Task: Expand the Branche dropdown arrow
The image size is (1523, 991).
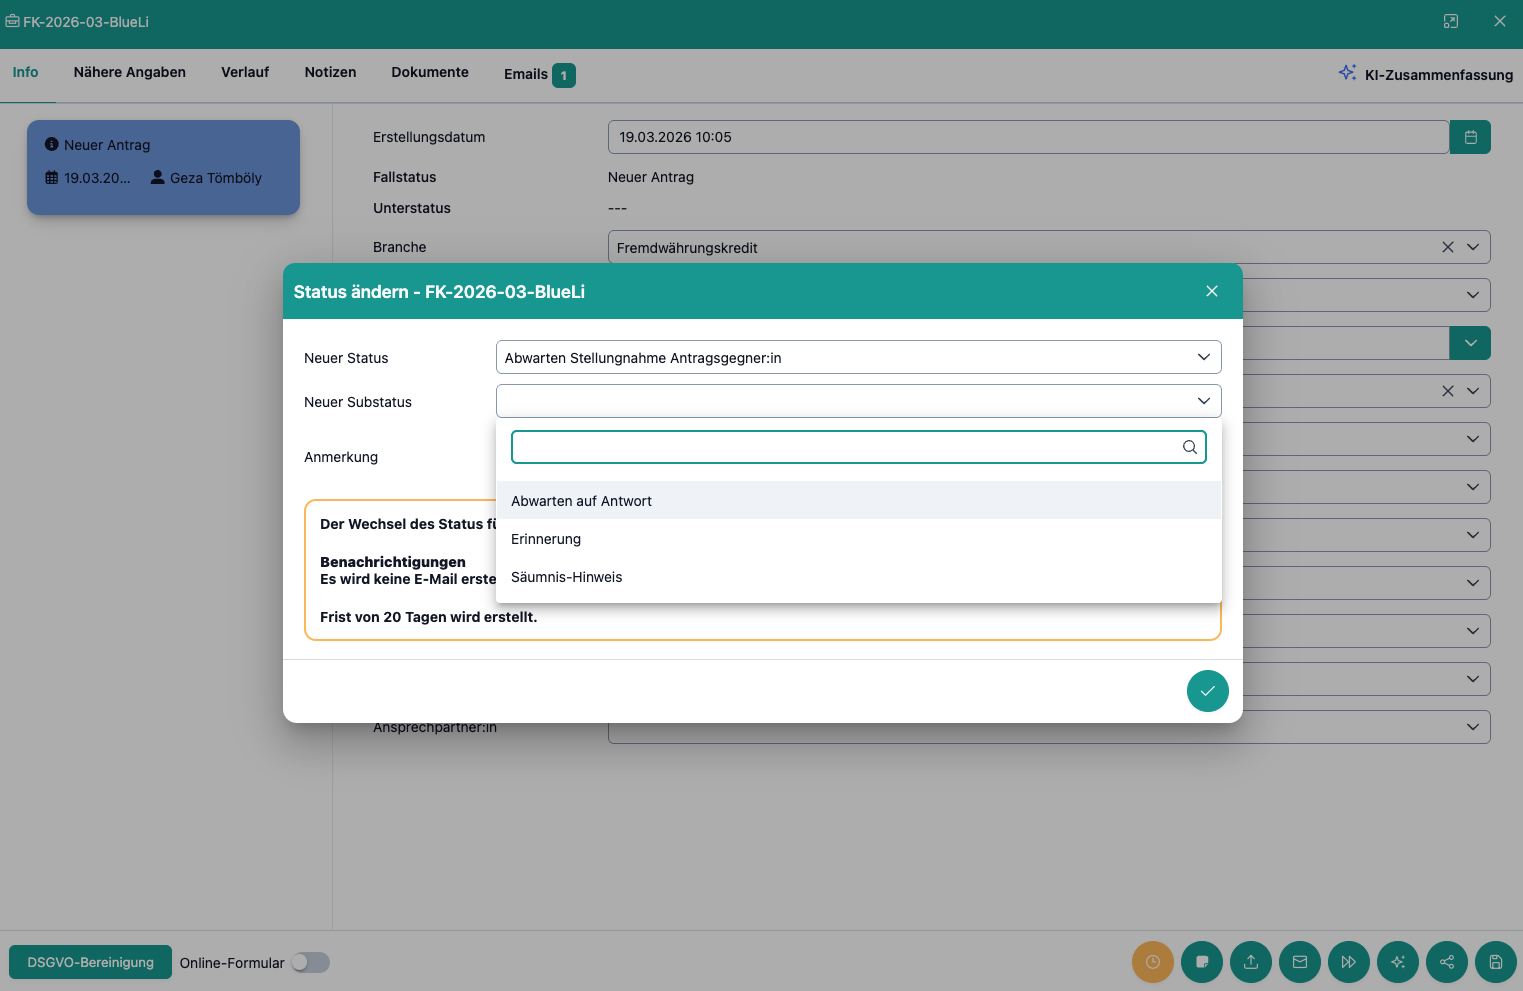Action: click(1473, 247)
